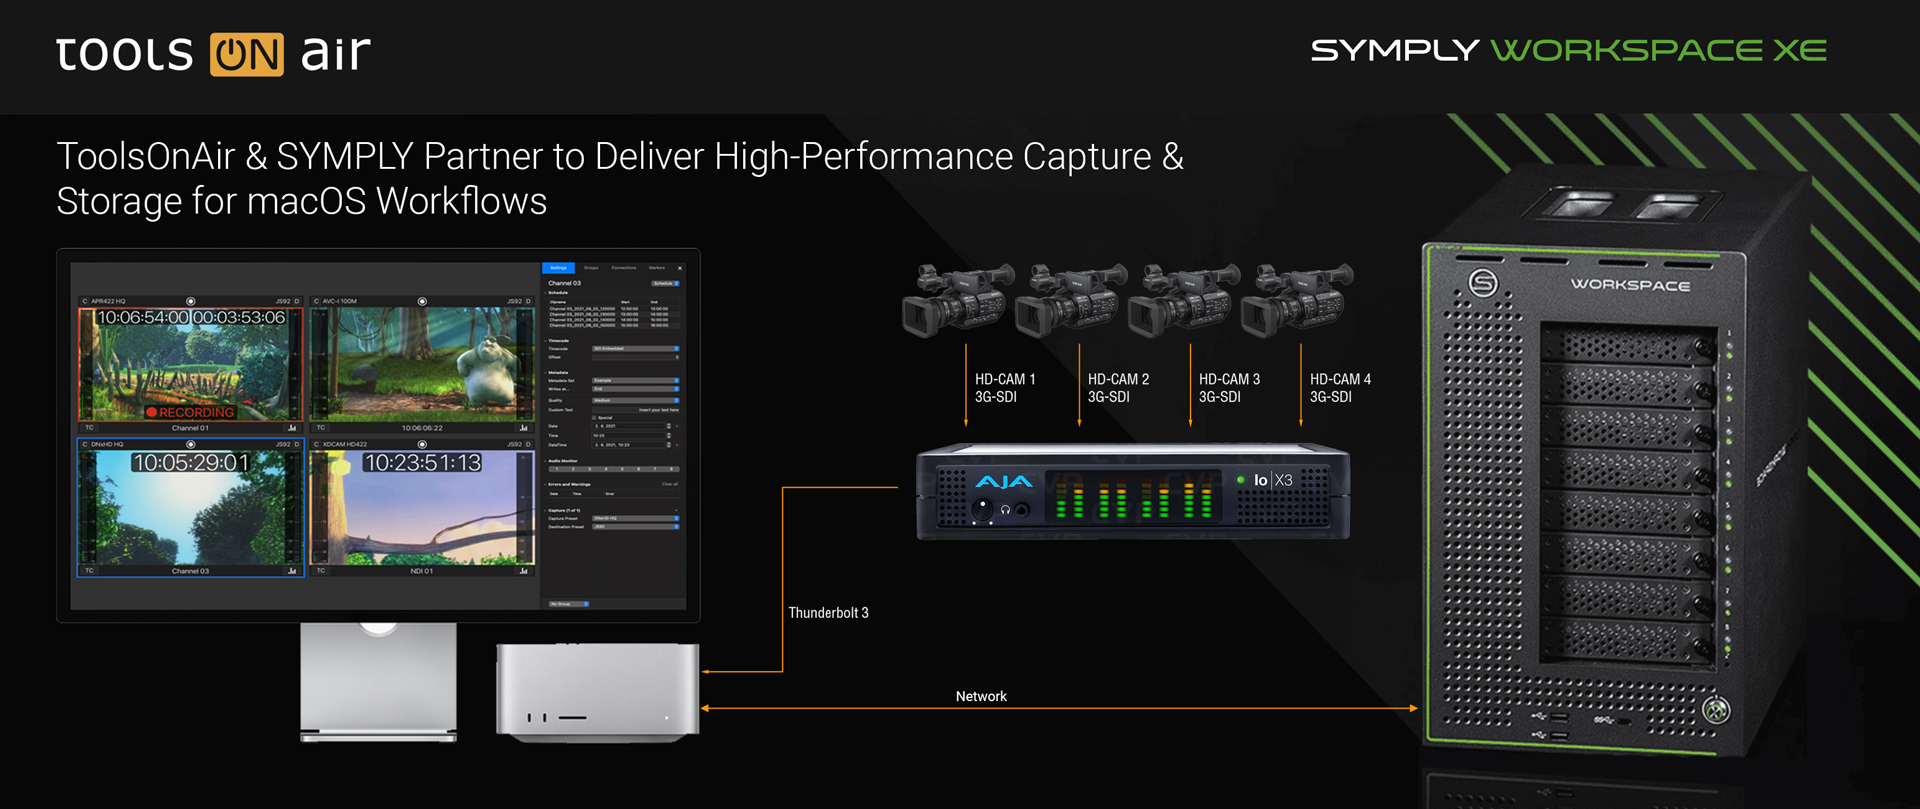Click TC button under Channel 03 viewer
This screenshot has width=1920, height=809.
(89, 571)
